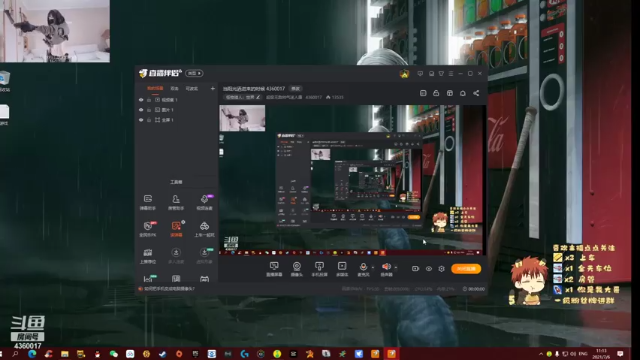Expand the microphone dropdown arrow
Screen dimensions: 640x360
(373, 267)
